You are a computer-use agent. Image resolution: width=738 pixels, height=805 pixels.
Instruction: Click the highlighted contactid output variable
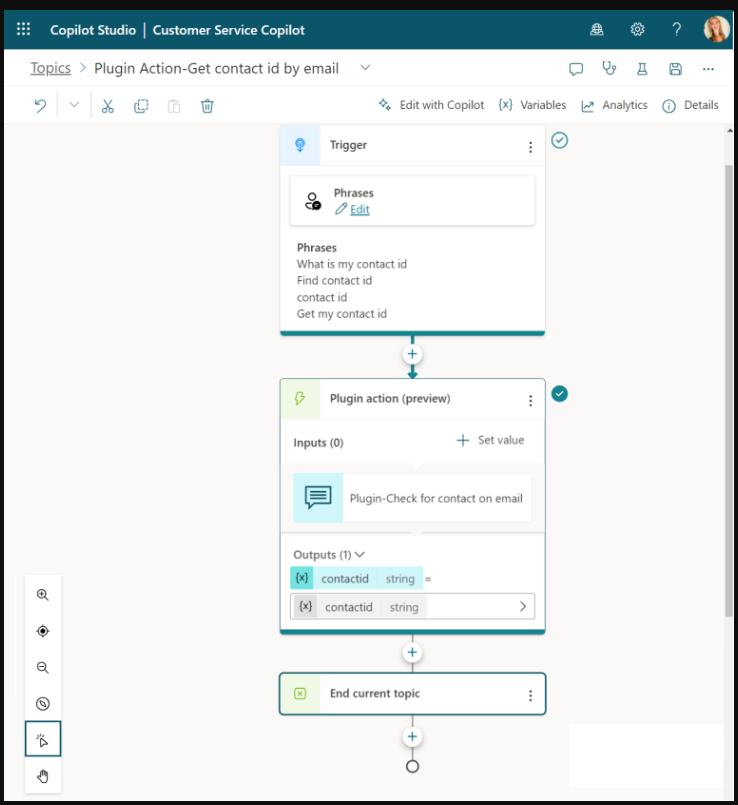[x=356, y=578]
